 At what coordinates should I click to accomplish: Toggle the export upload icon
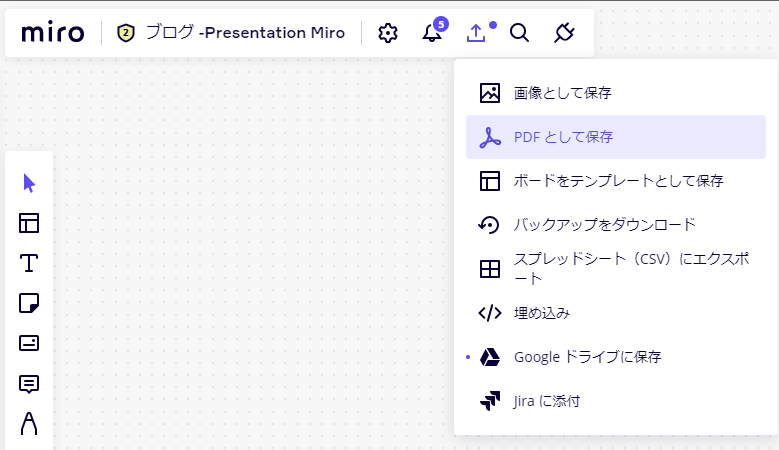tap(475, 33)
